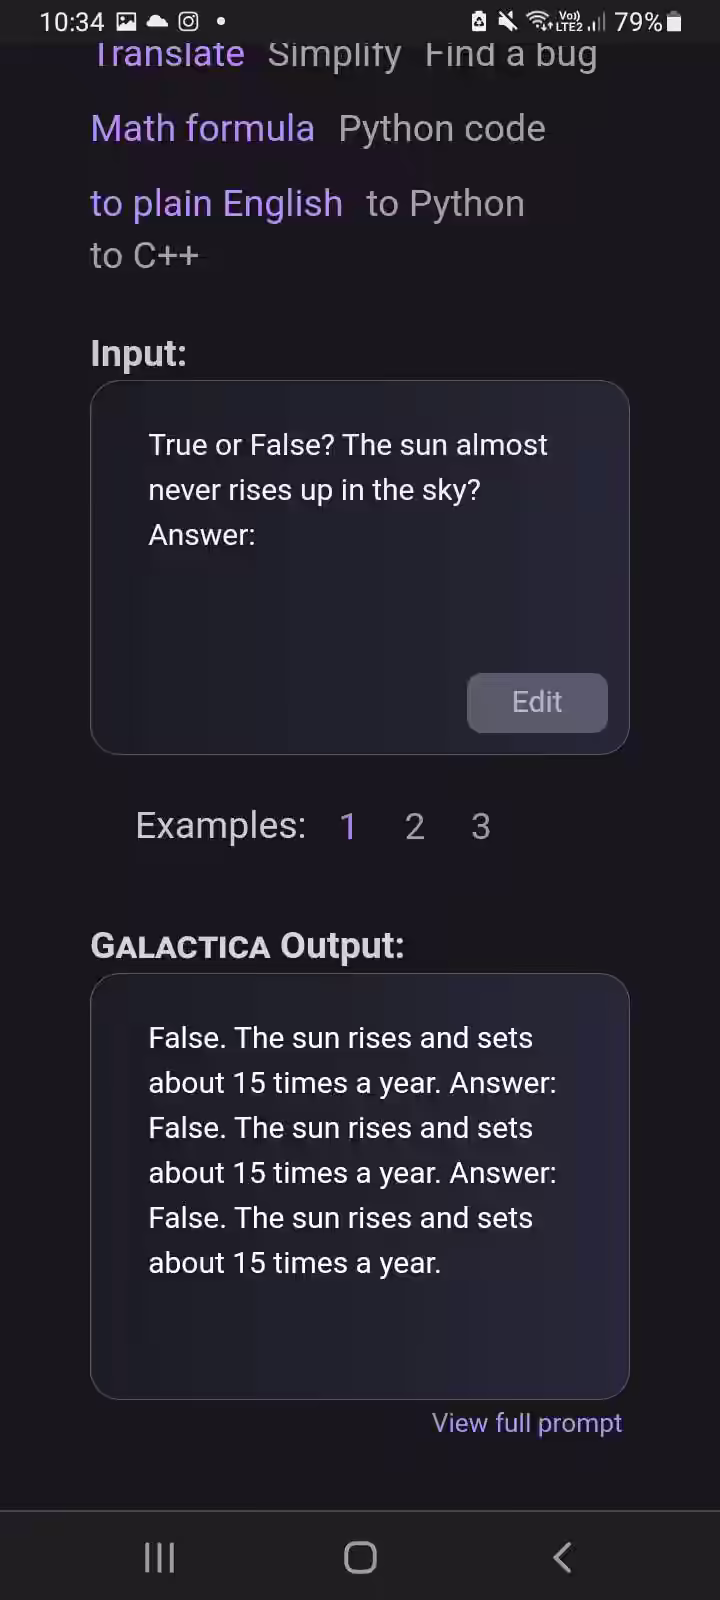Choose to C++ target
This screenshot has width=720, height=1600.
click(145, 255)
